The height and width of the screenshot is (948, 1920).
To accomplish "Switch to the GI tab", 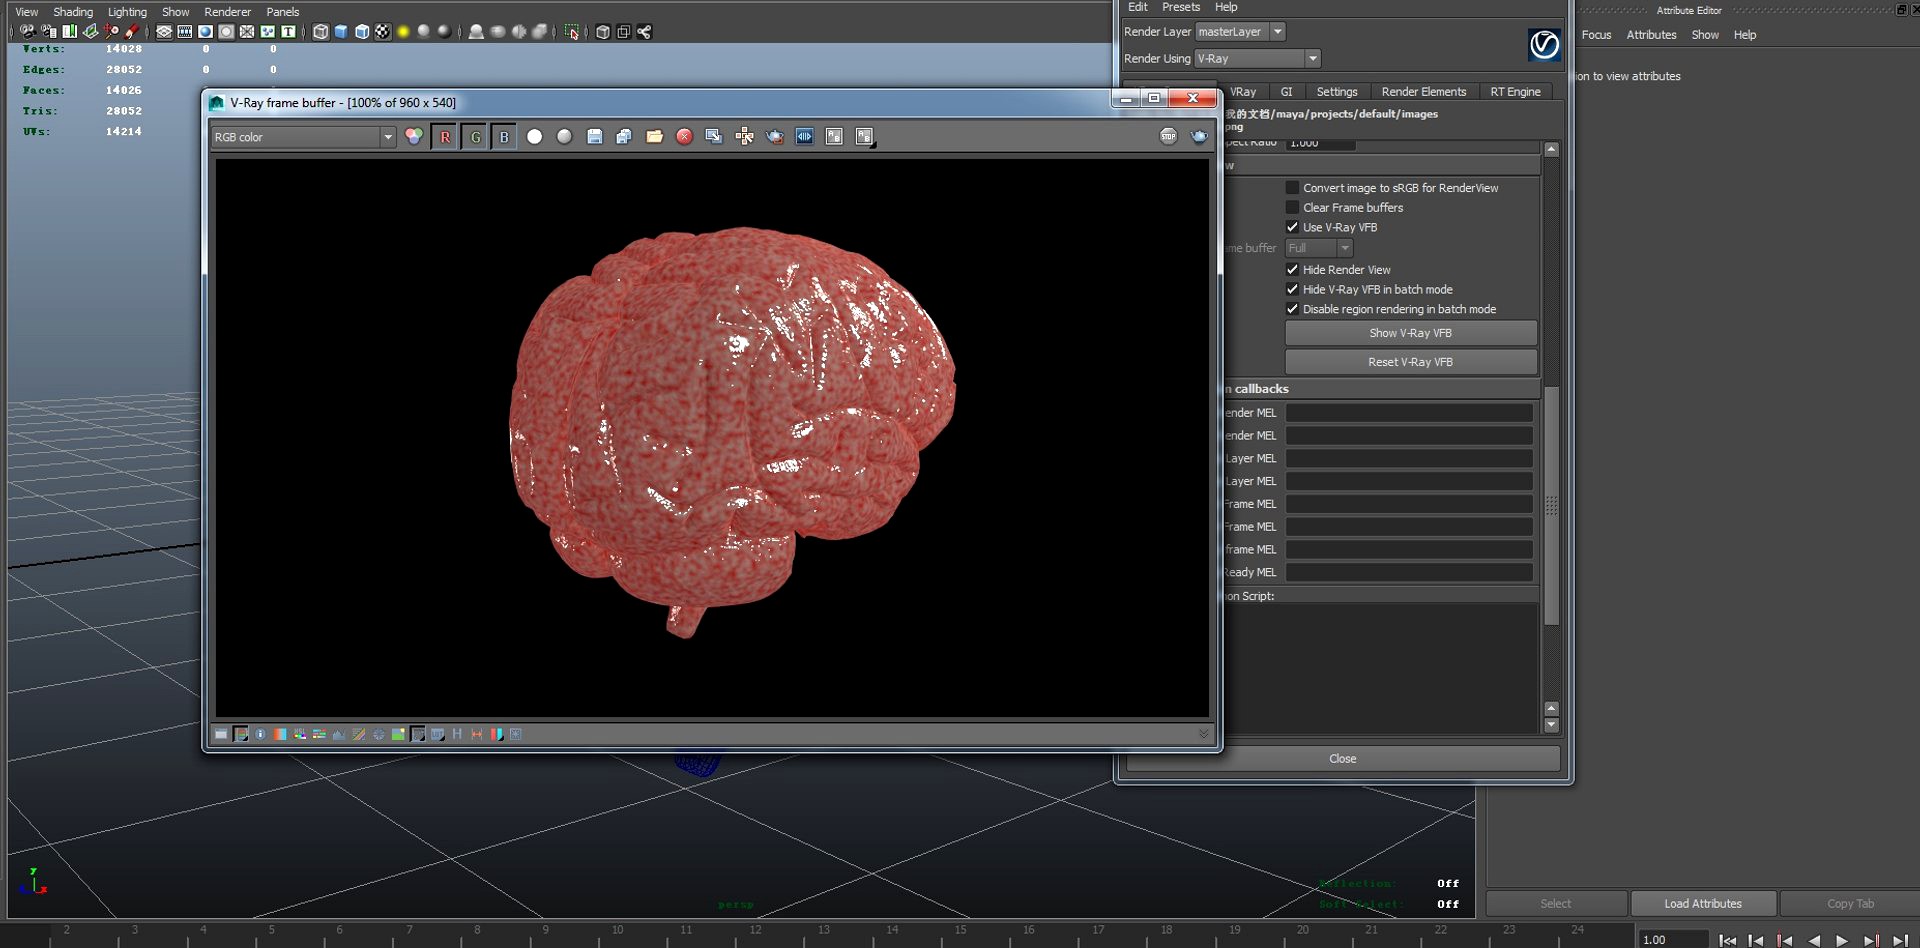I will (1286, 91).
